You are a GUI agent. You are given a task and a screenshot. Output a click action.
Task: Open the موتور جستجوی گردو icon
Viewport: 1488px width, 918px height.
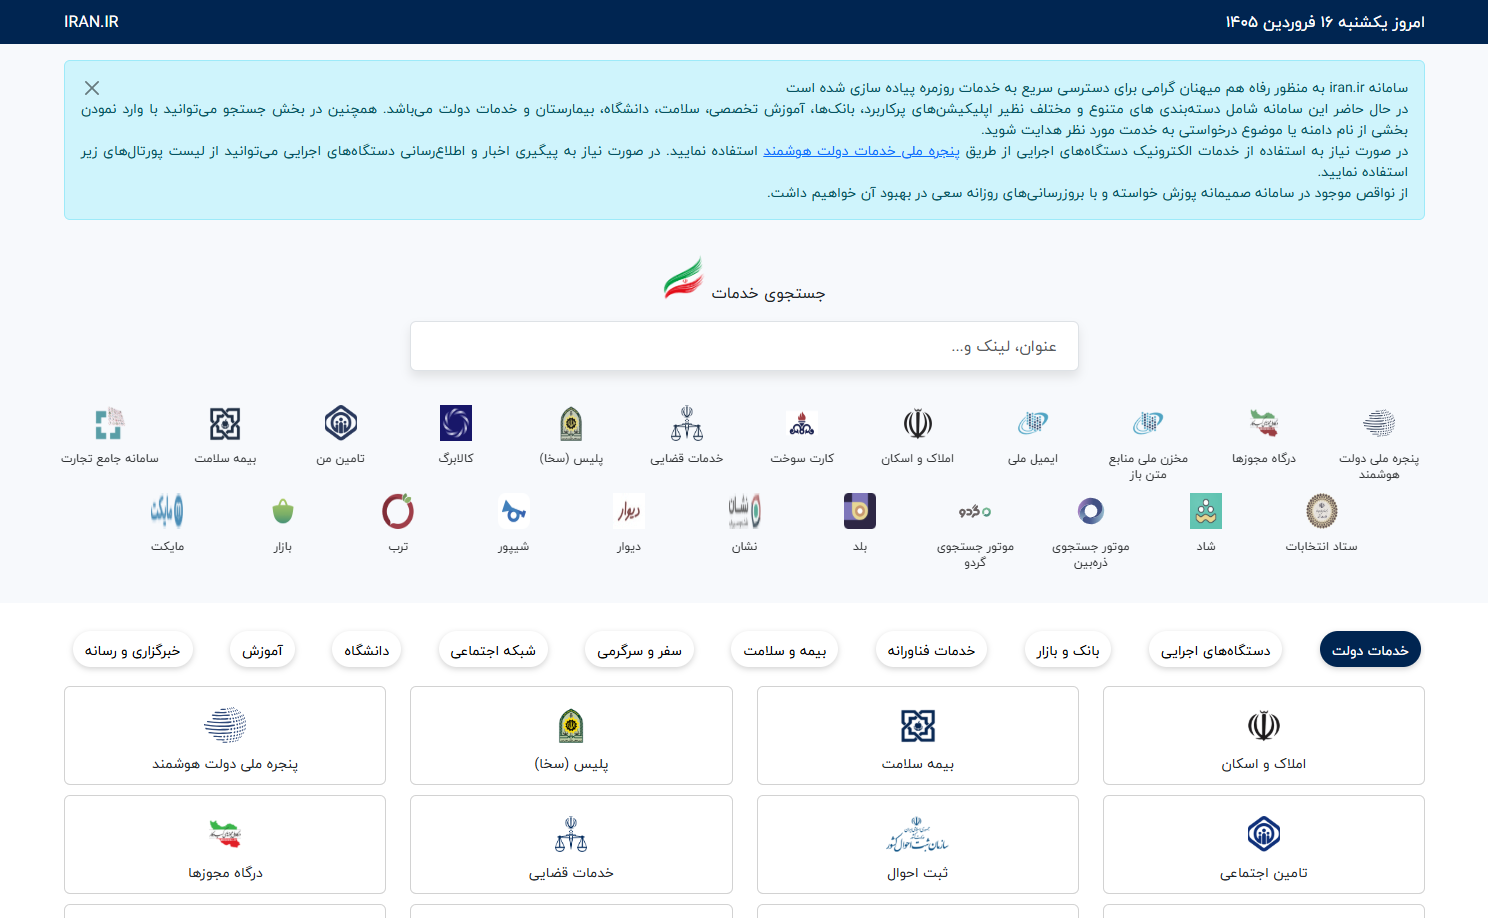click(975, 511)
